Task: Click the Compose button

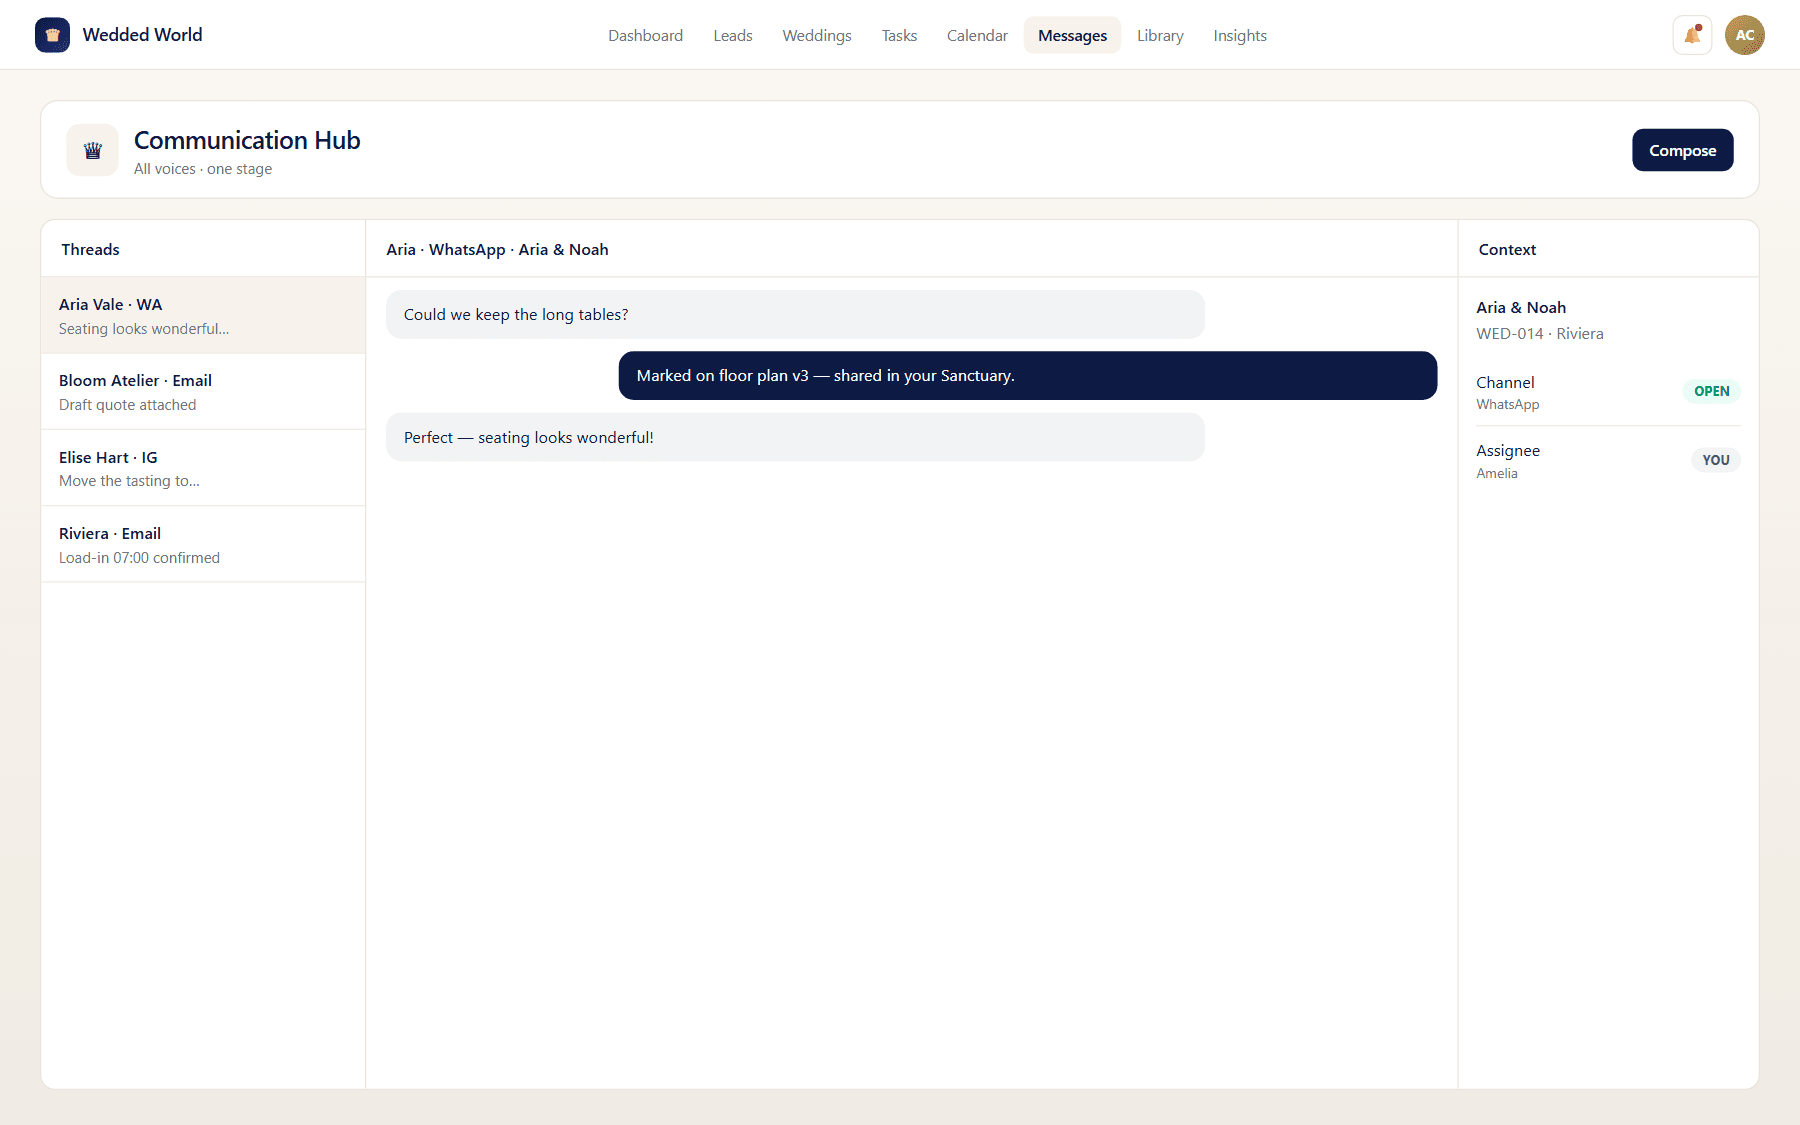Action: 1682,150
